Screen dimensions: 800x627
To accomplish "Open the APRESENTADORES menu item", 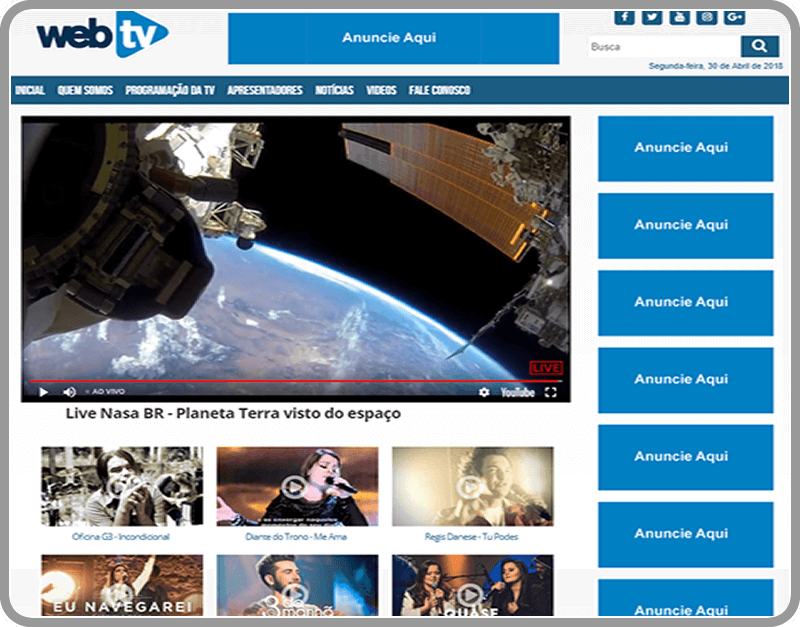I will (x=265, y=90).
